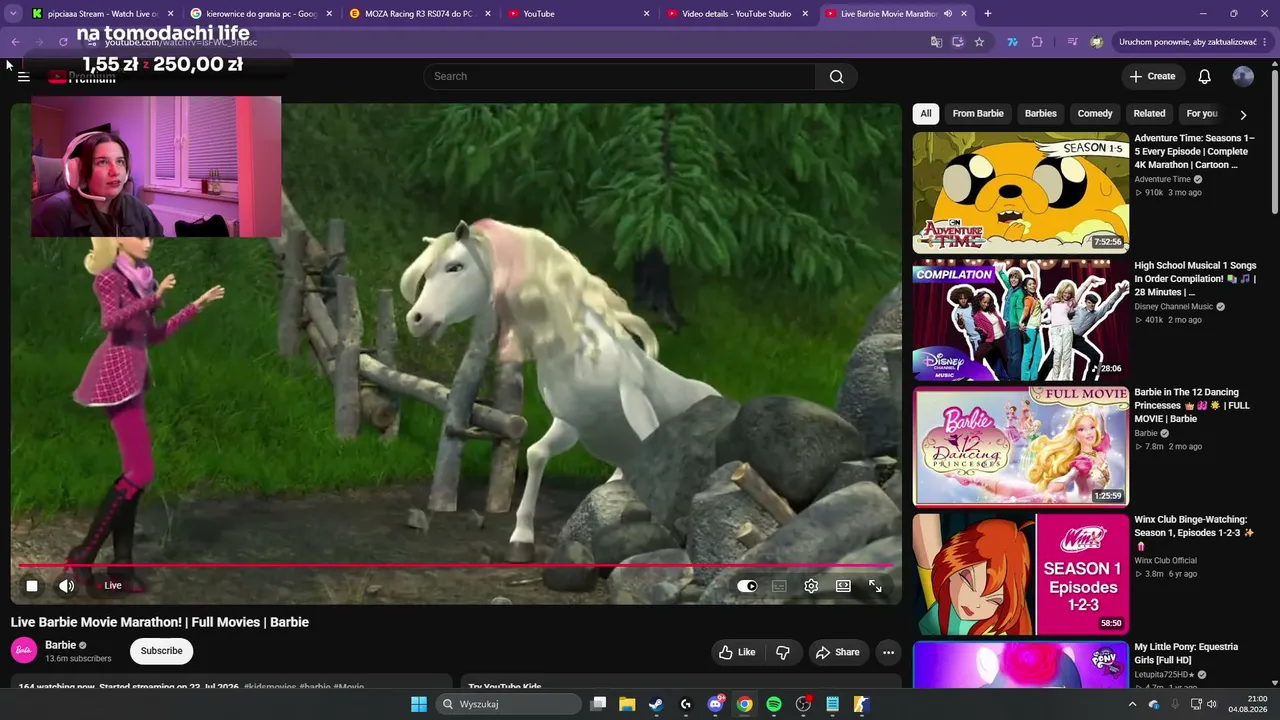Viewport: 1280px width, 720px height.
Task: Mute the Live Barbie Movie Marathon tab
Action: tap(950, 14)
